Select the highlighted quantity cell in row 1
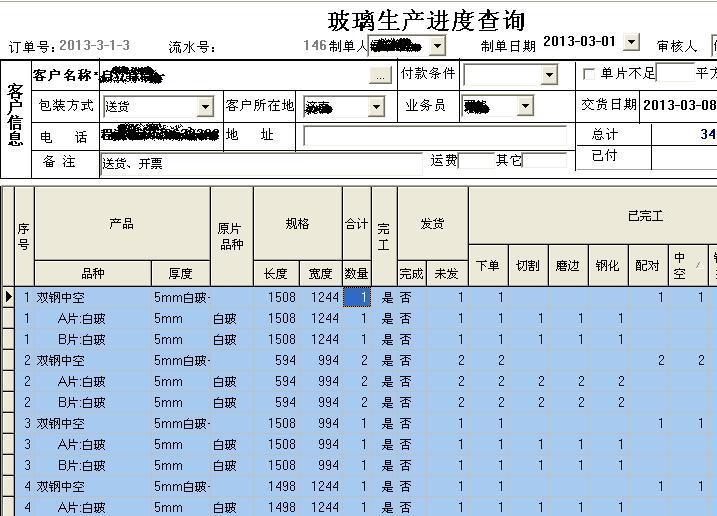 [356, 297]
